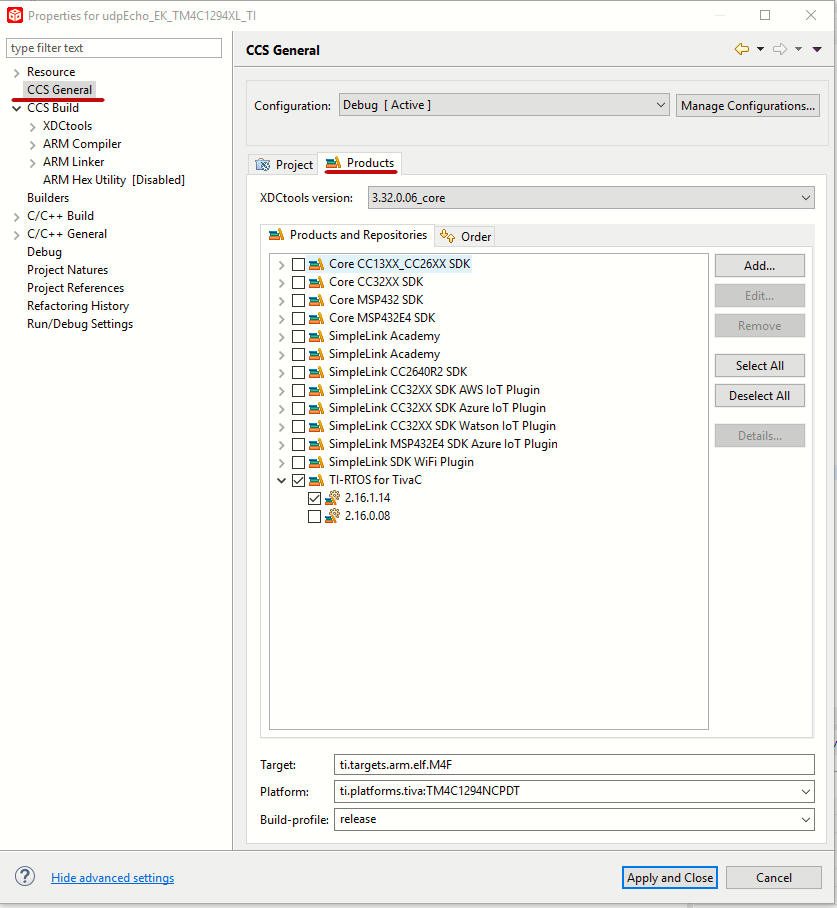Viewport: 837px width, 908px height.
Task: Click the Core MSP432E4 SDK product icon
Action: 316,318
